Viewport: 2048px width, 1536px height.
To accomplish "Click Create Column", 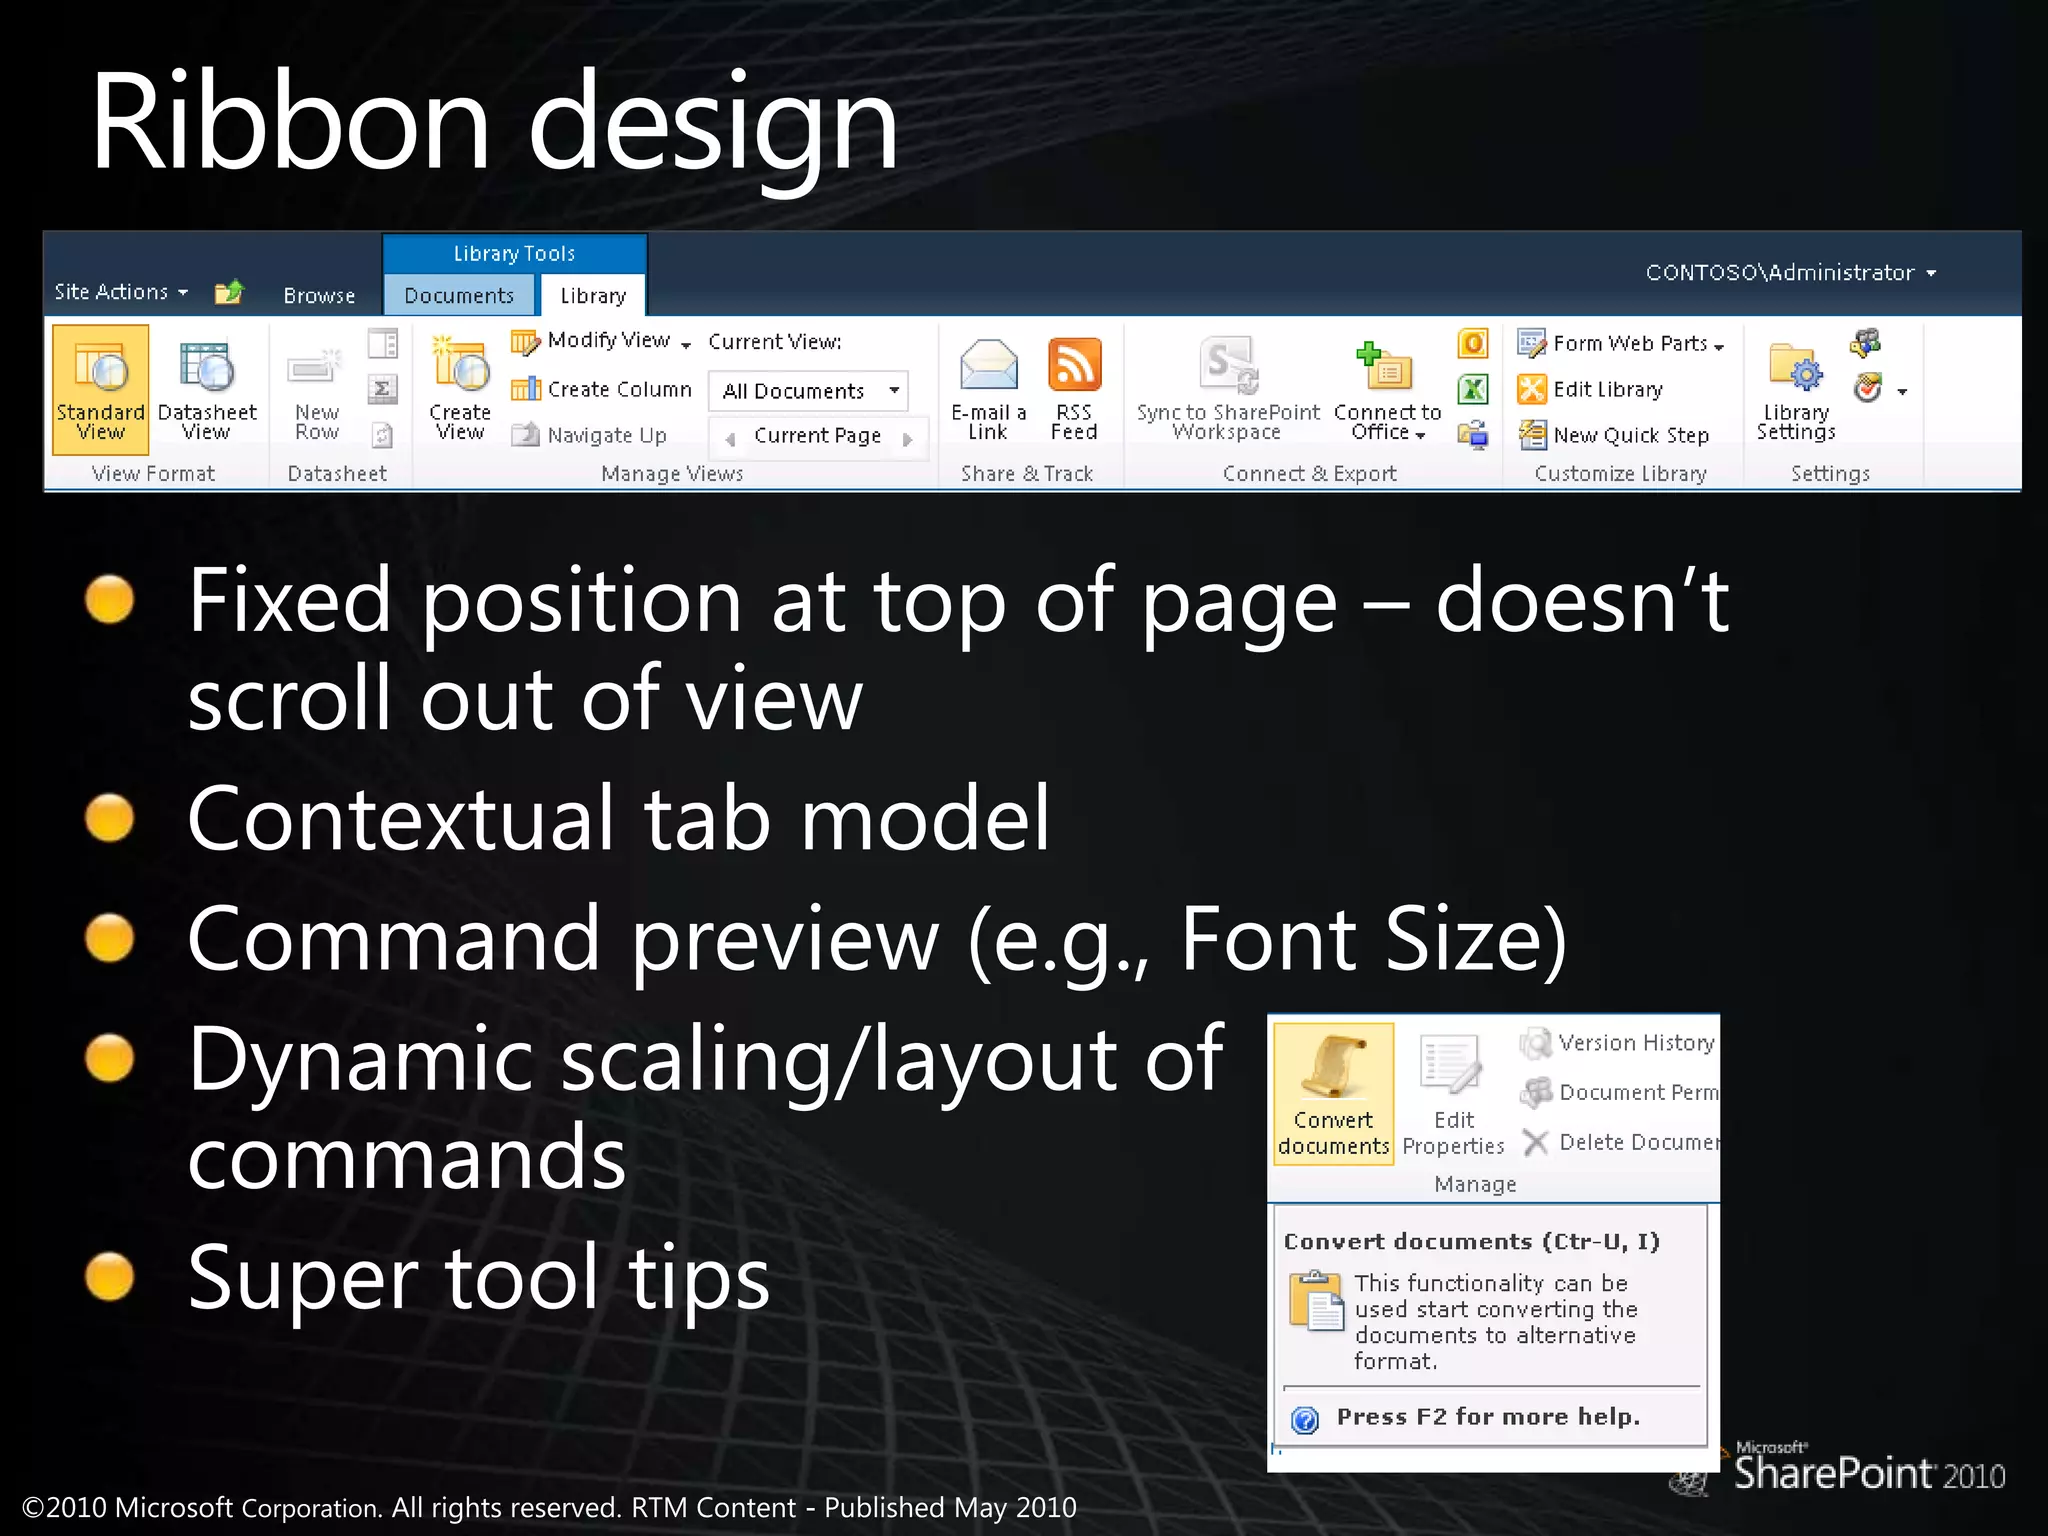I will 601,389.
